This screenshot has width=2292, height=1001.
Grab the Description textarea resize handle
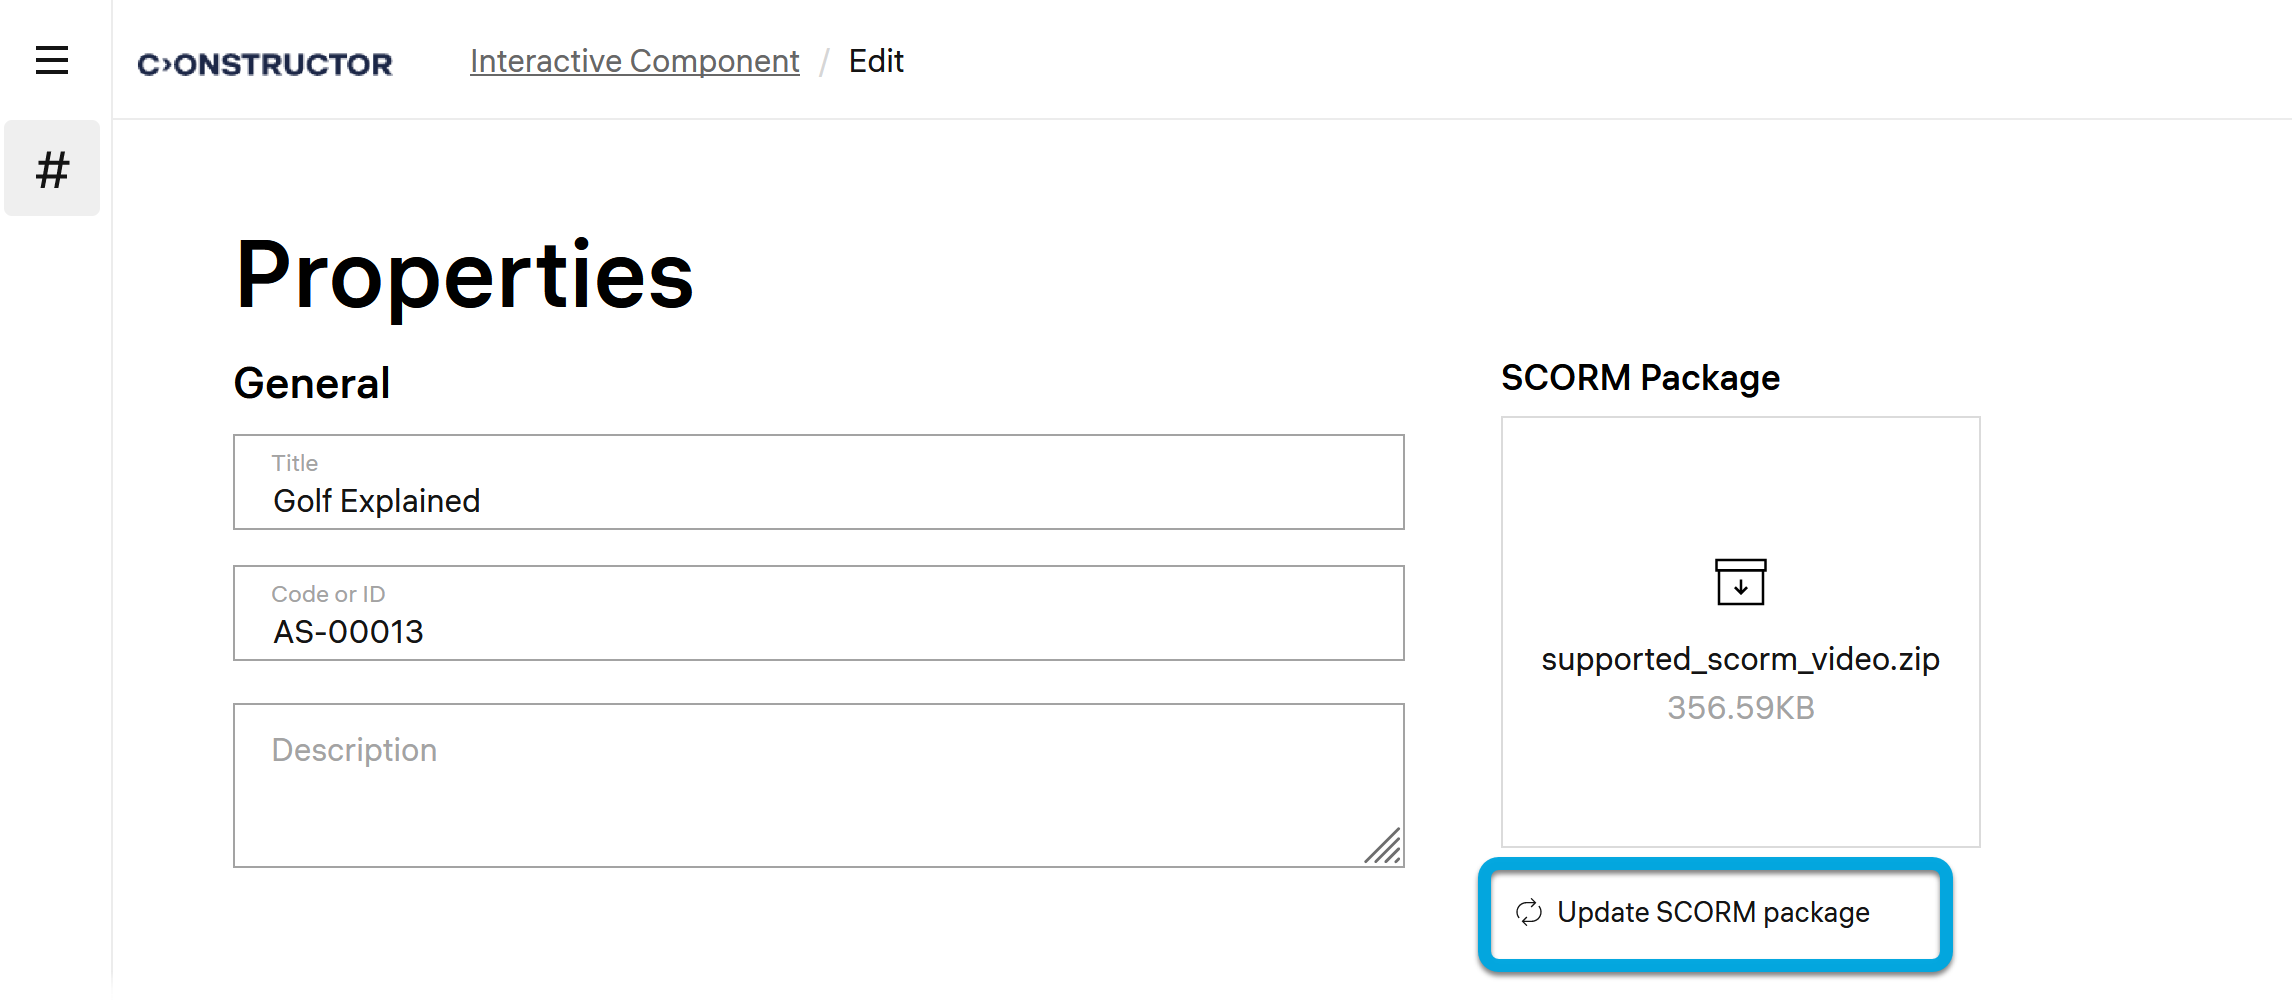pos(1384,847)
